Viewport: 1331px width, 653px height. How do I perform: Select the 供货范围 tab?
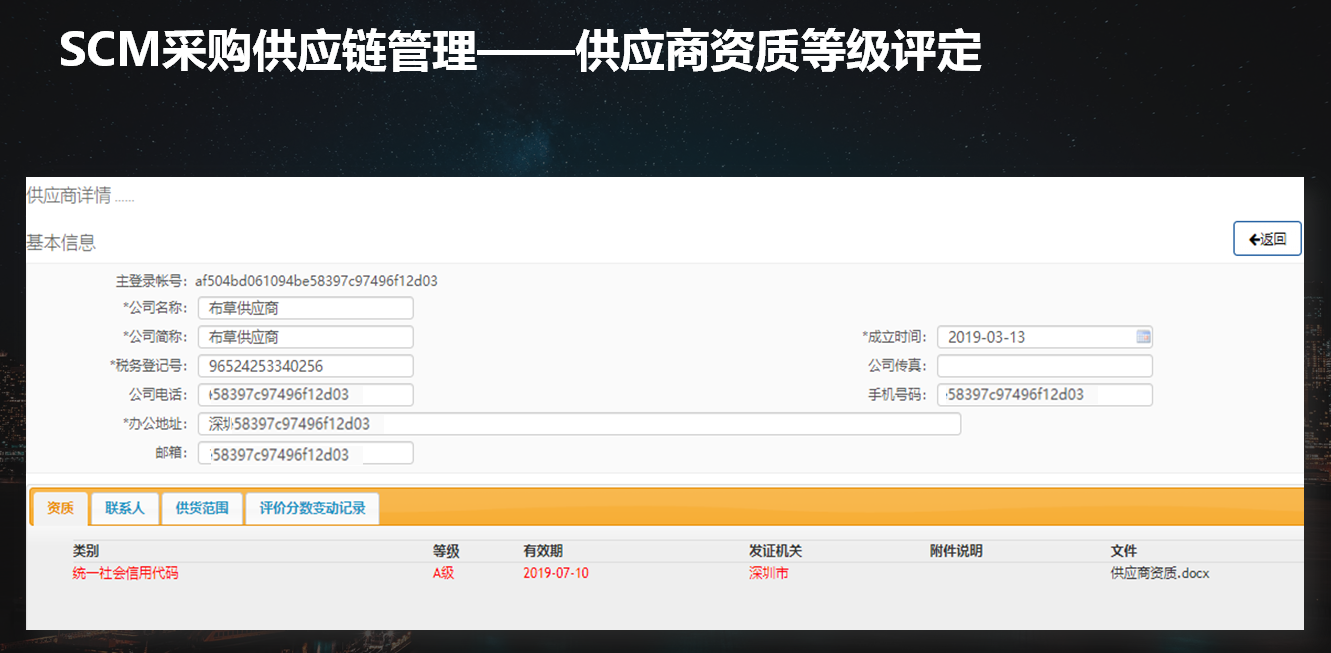click(x=202, y=508)
